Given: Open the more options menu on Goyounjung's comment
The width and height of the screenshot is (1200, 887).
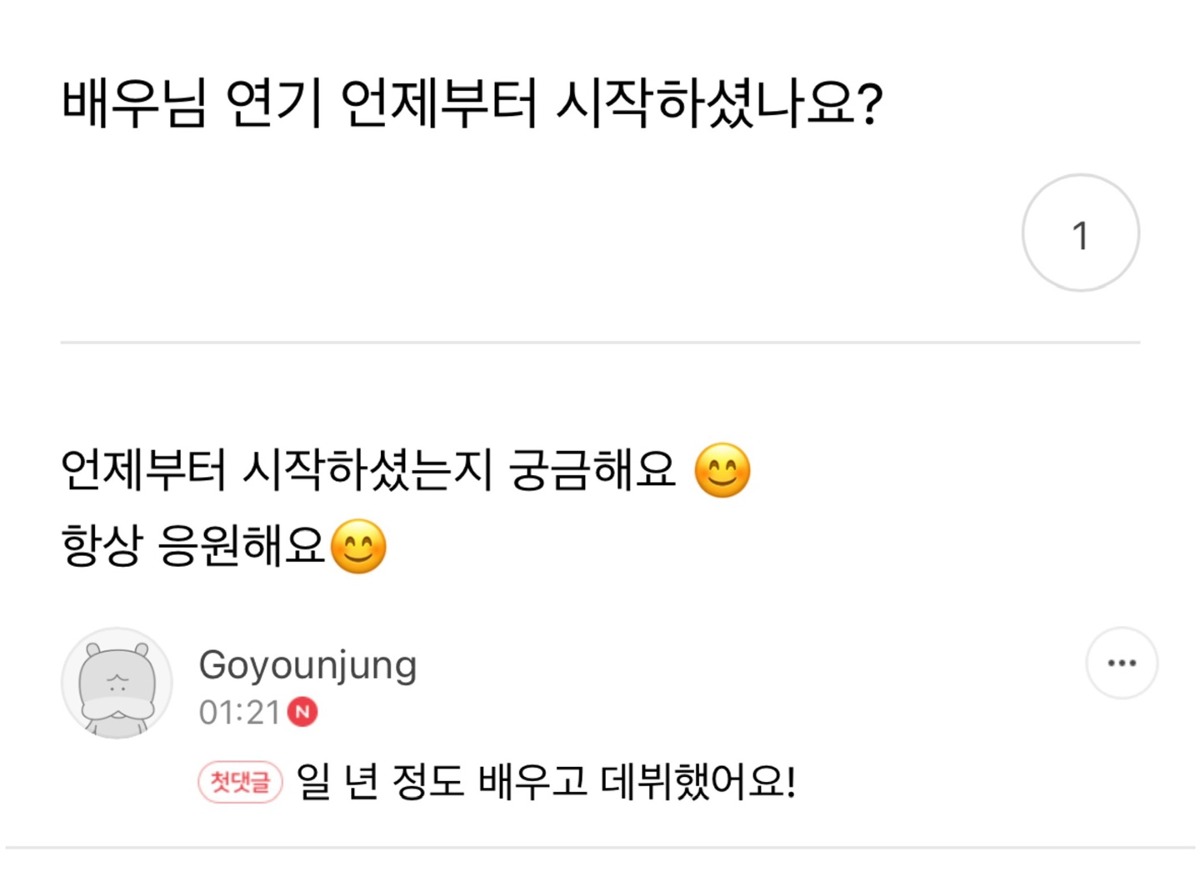Looking at the screenshot, I should click(1121, 662).
